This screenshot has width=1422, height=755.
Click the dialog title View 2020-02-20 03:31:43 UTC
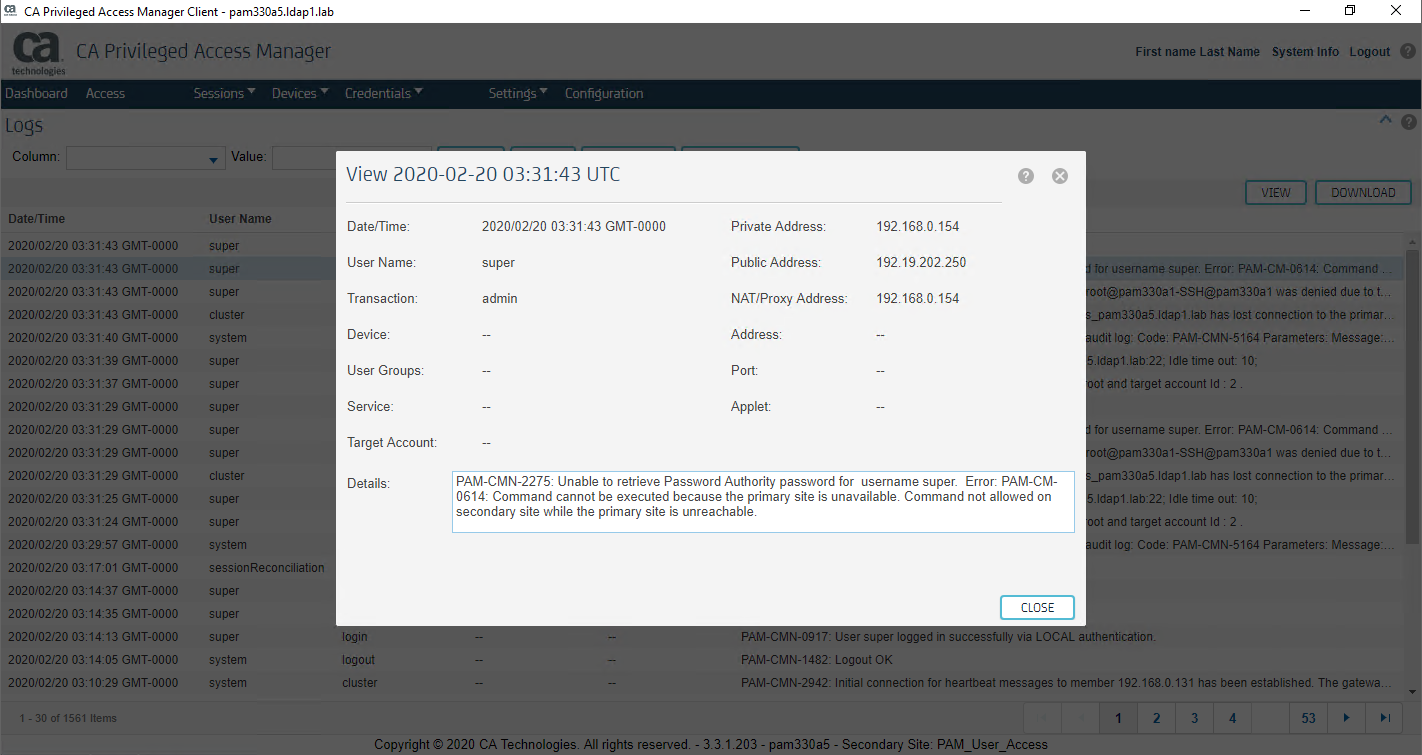(483, 175)
